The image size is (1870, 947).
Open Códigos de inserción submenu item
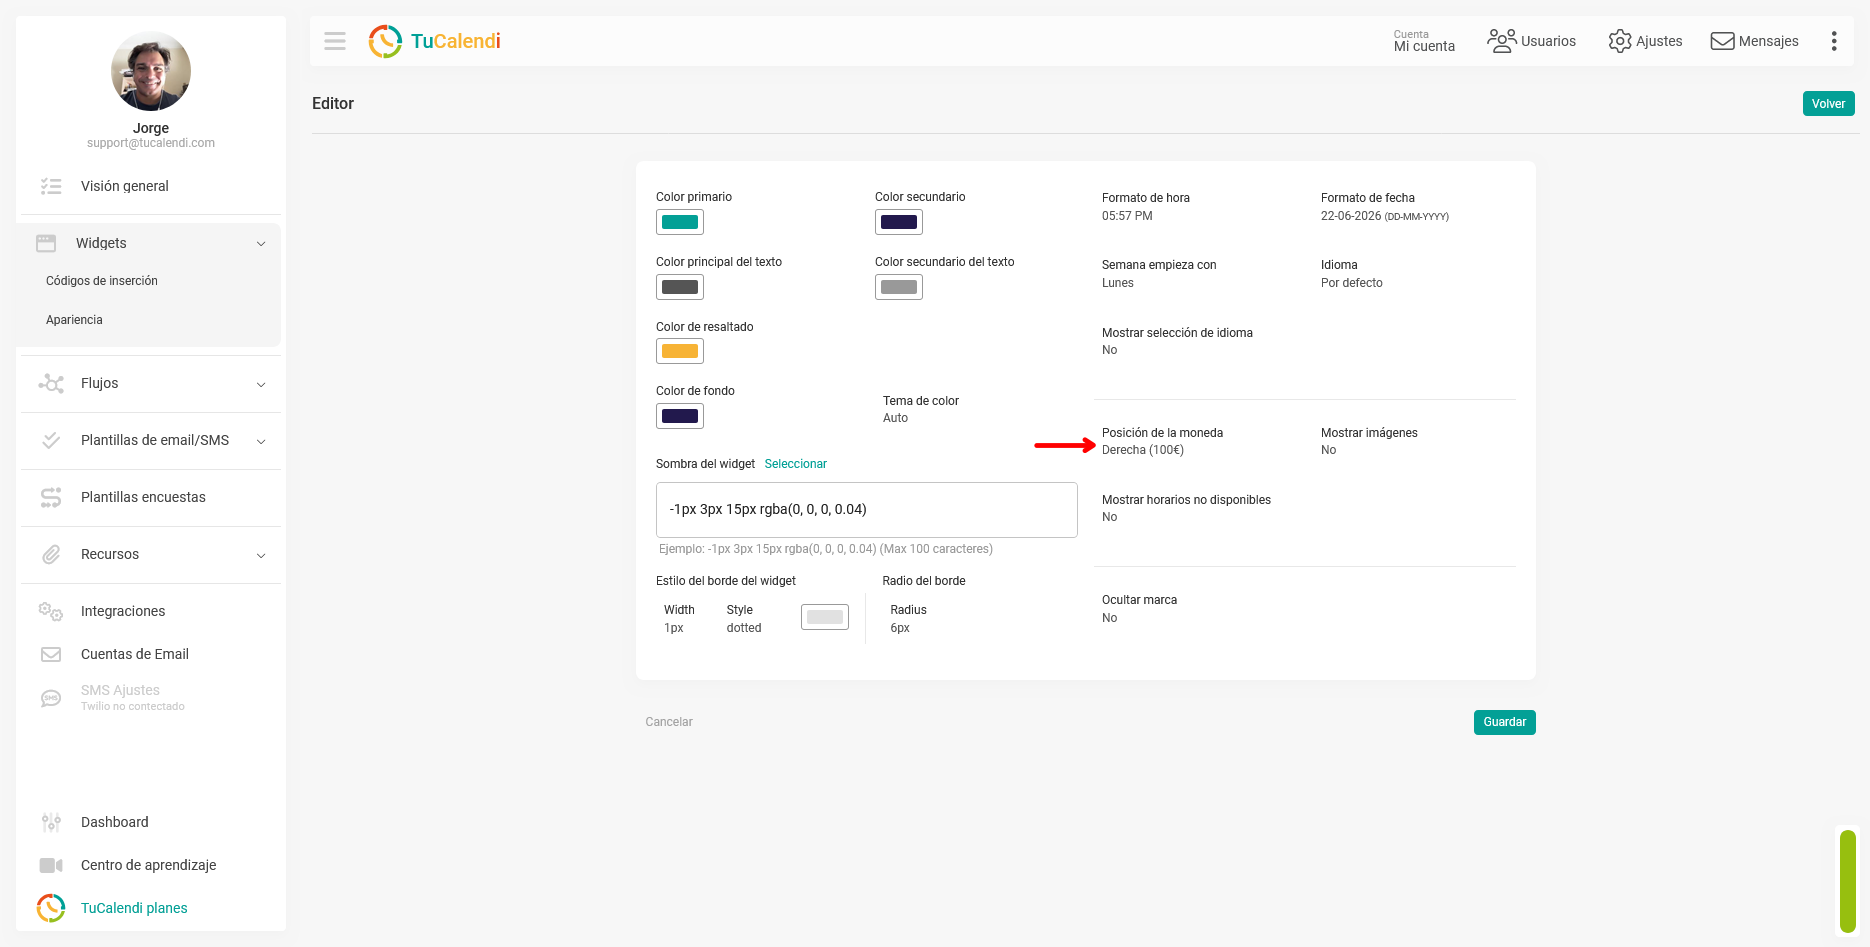pos(102,281)
